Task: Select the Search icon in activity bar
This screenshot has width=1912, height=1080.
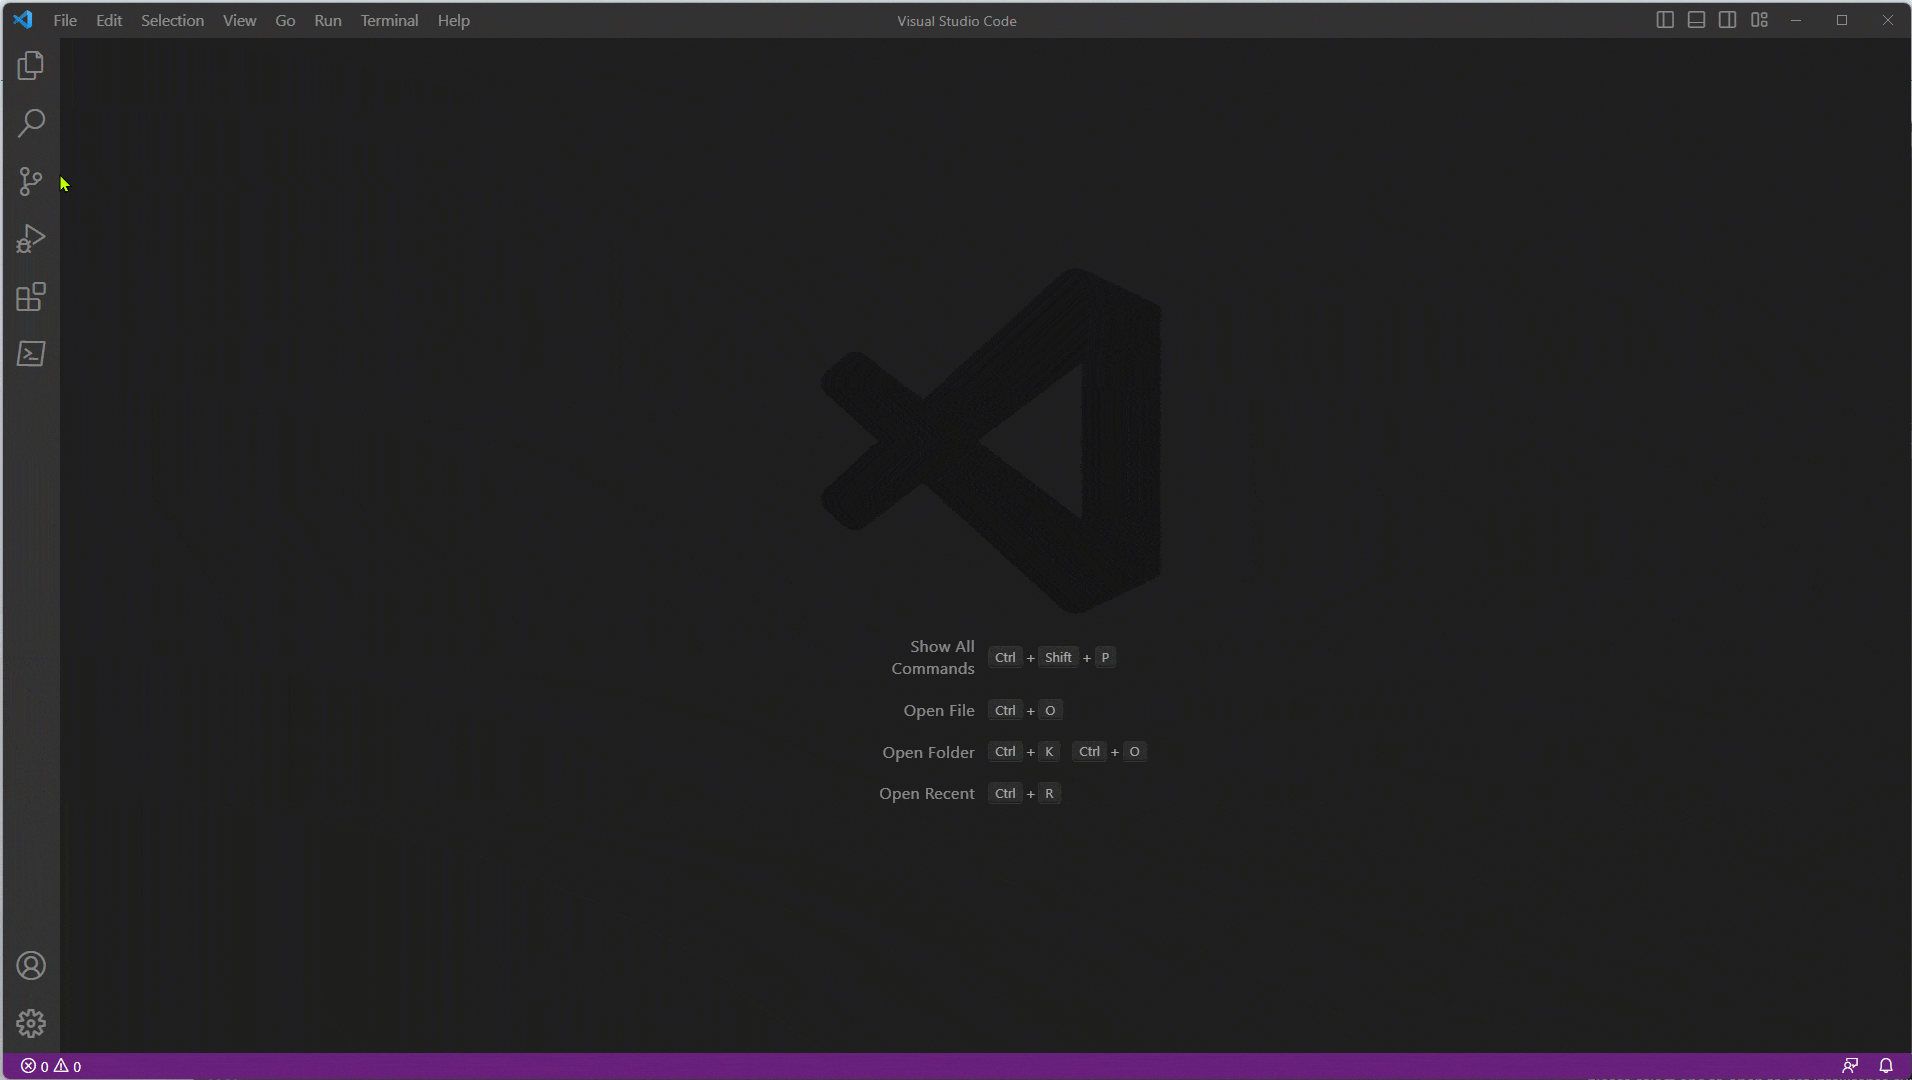Action: 30,122
